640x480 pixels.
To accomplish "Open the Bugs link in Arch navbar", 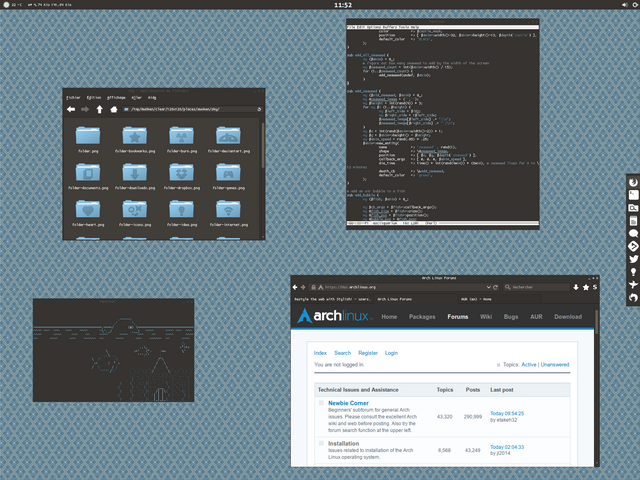I will [x=511, y=317].
